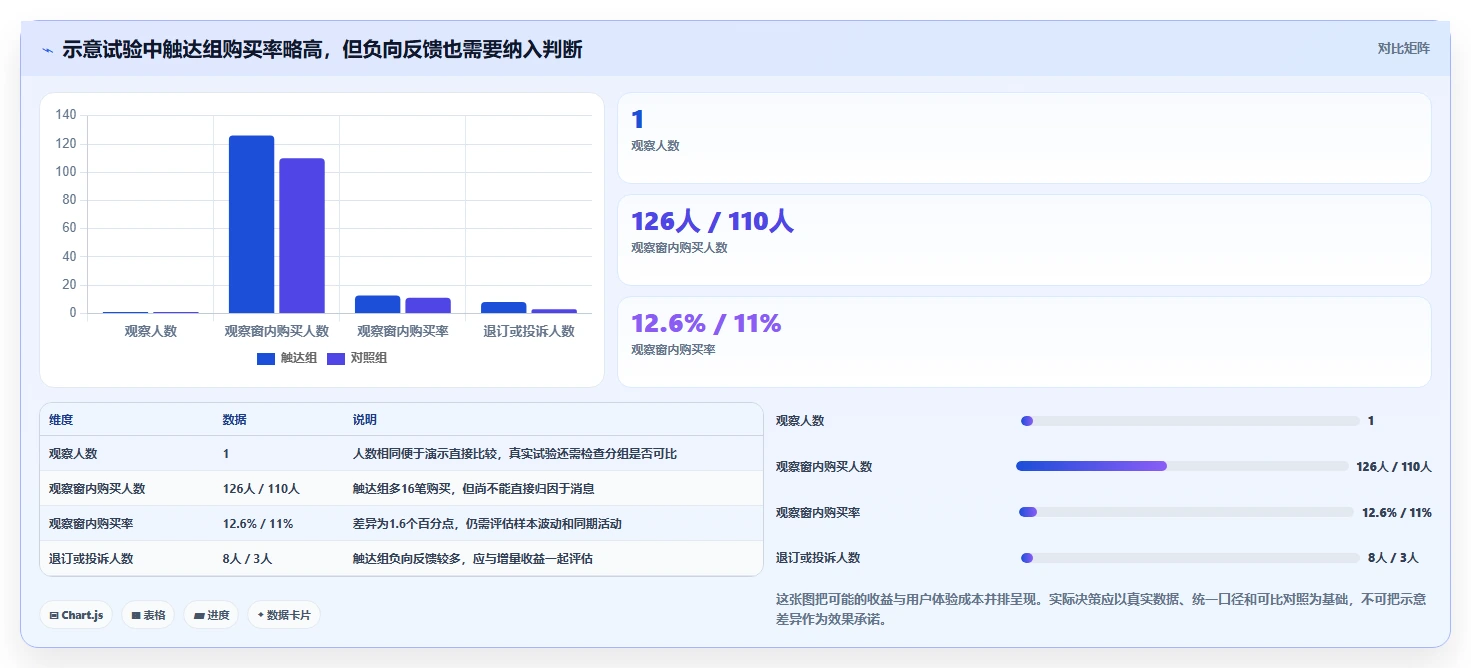The image size is (1471, 668).
Task: Click table cell 126人 / 110人
Action: click(261, 489)
